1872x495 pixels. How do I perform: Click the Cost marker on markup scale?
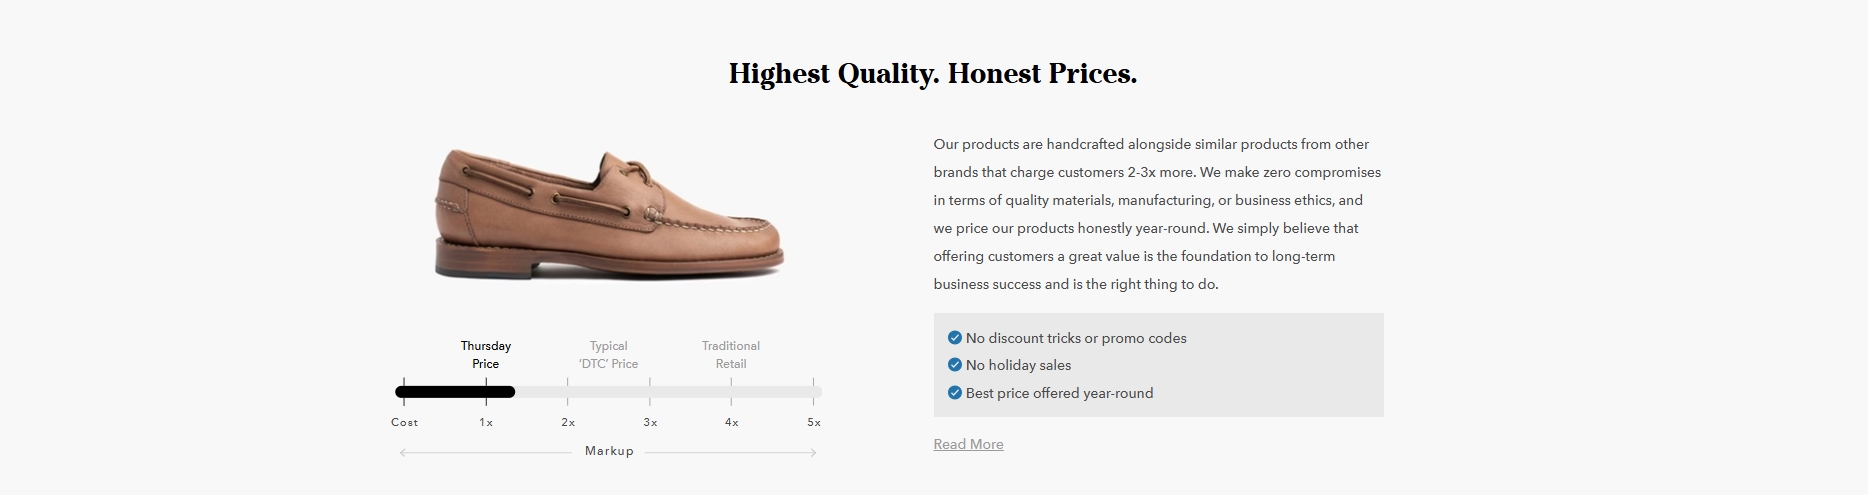[x=404, y=422]
